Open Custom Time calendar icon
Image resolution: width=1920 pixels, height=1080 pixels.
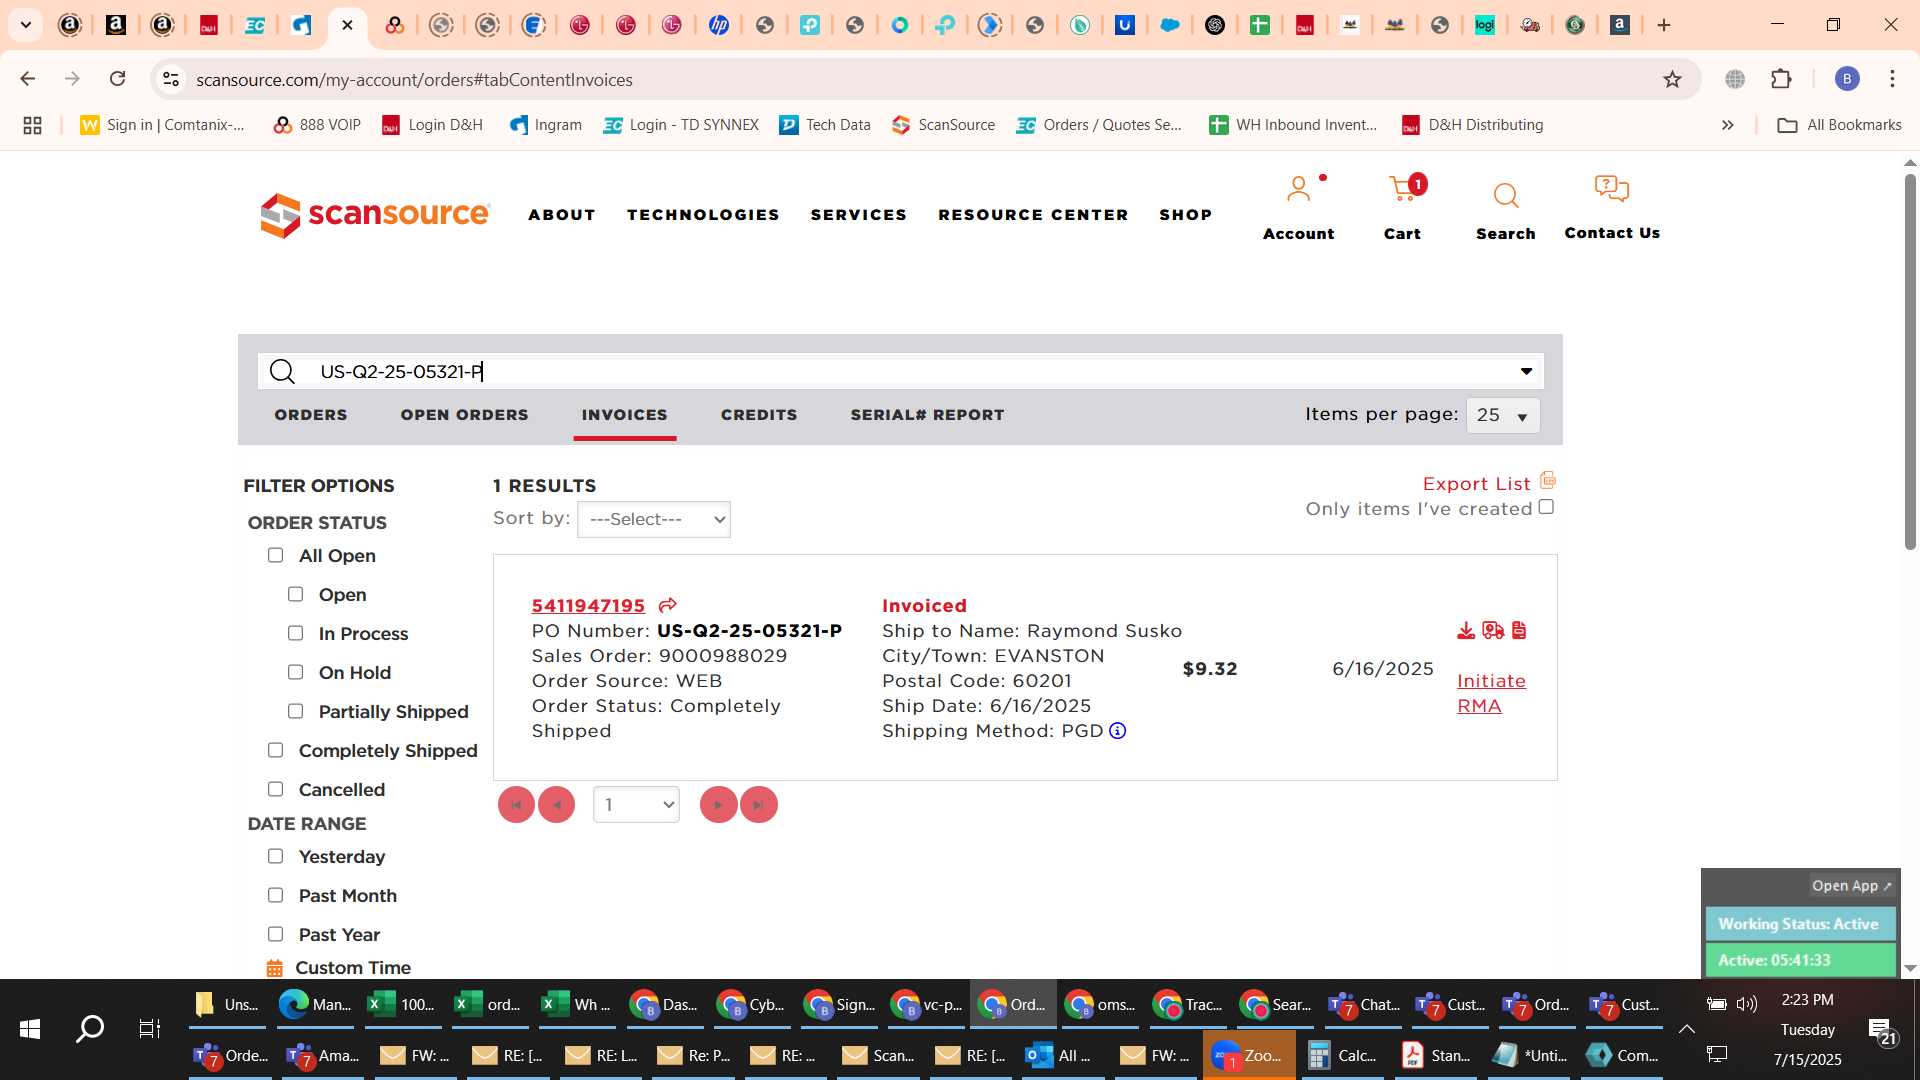[x=274, y=968]
